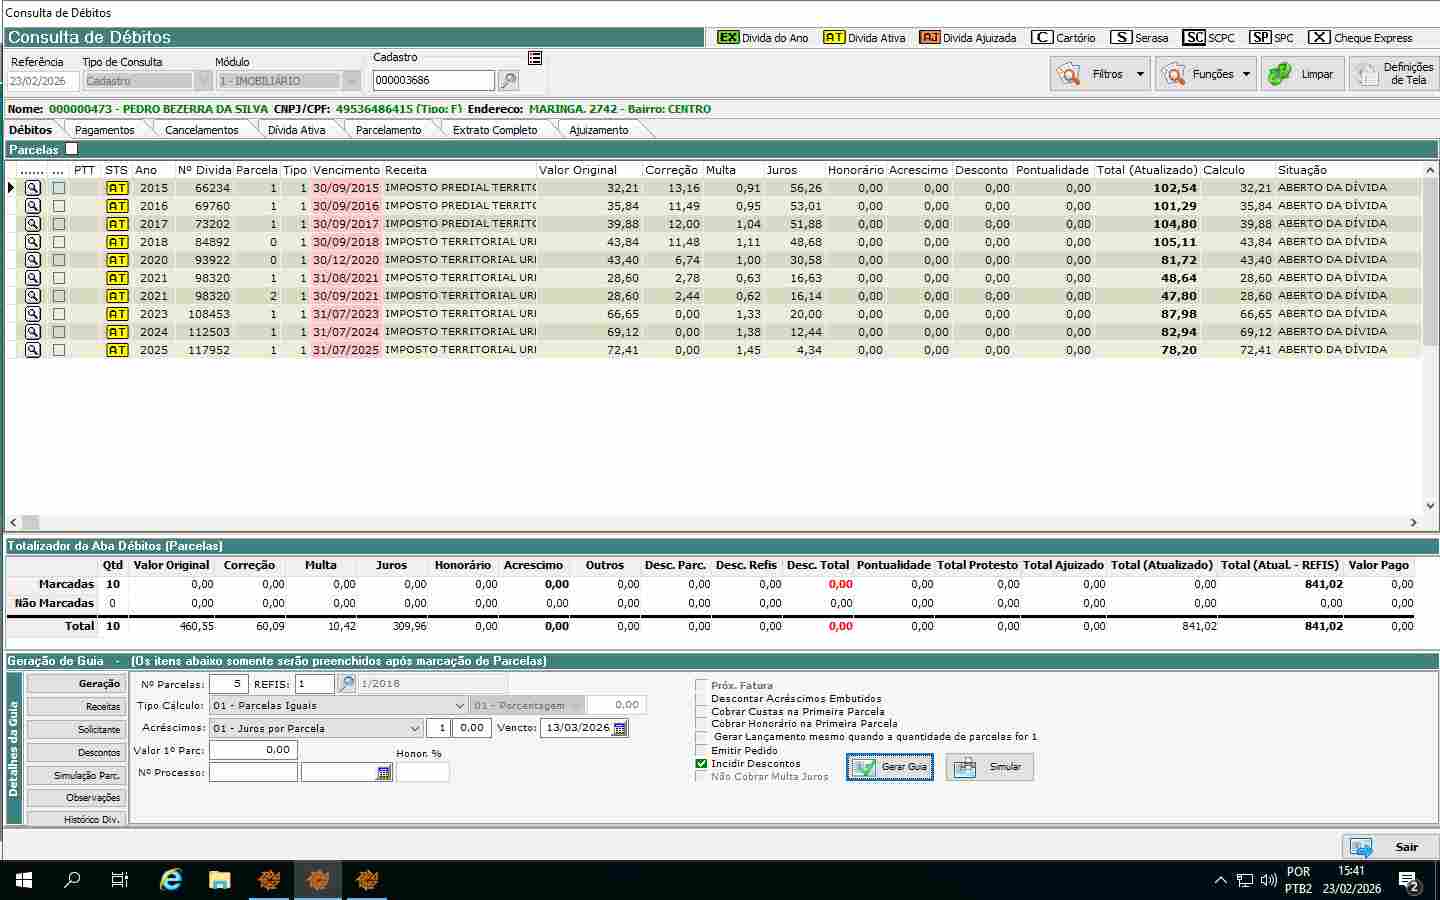
Task: Click the Gerar Guia button
Action: [x=890, y=767]
